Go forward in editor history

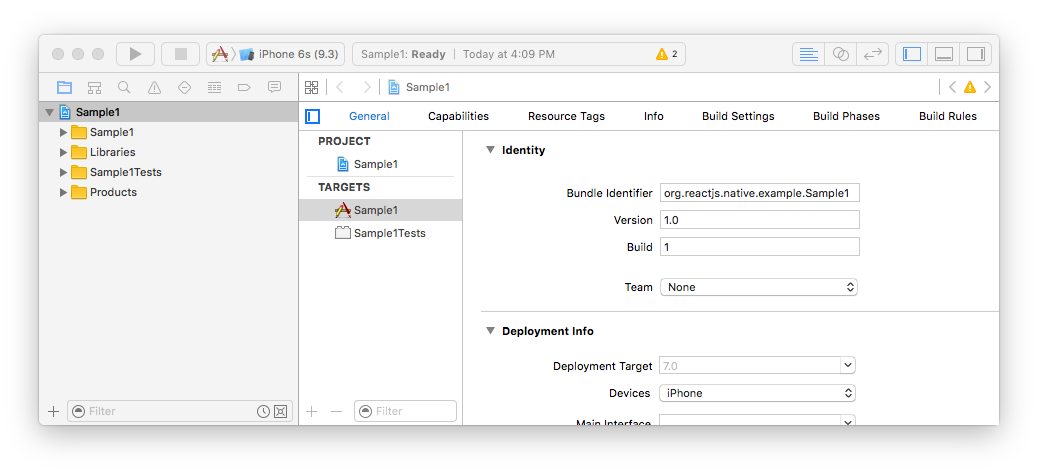(x=366, y=87)
